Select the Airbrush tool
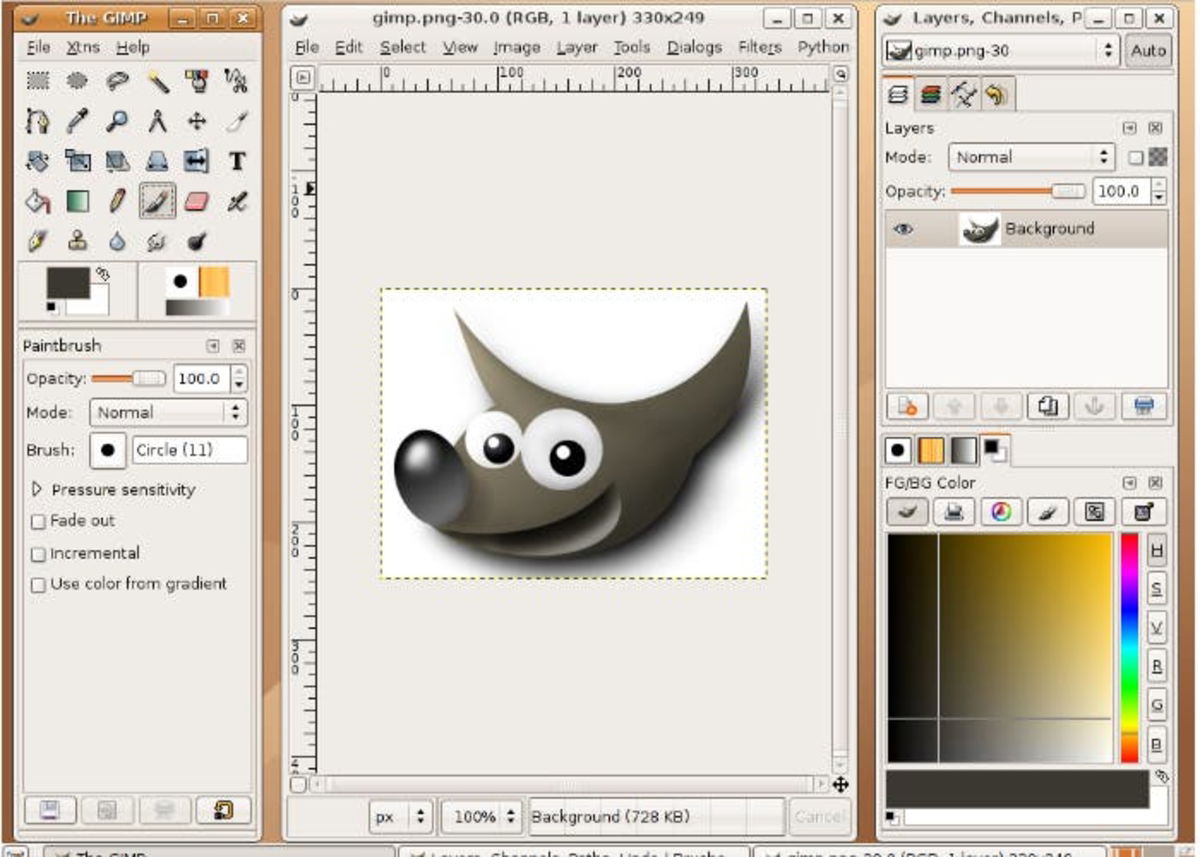 coord(237,201)
